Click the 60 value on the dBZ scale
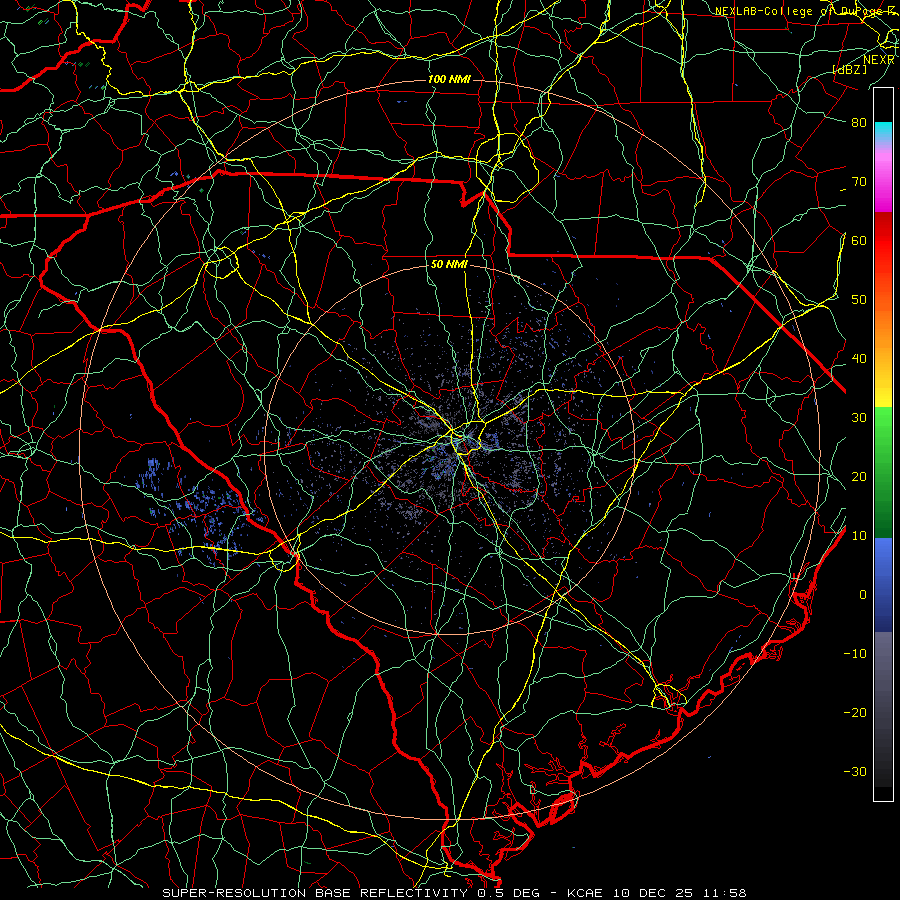The height and width of the screenshot is (900, 900). coord(859,240)
